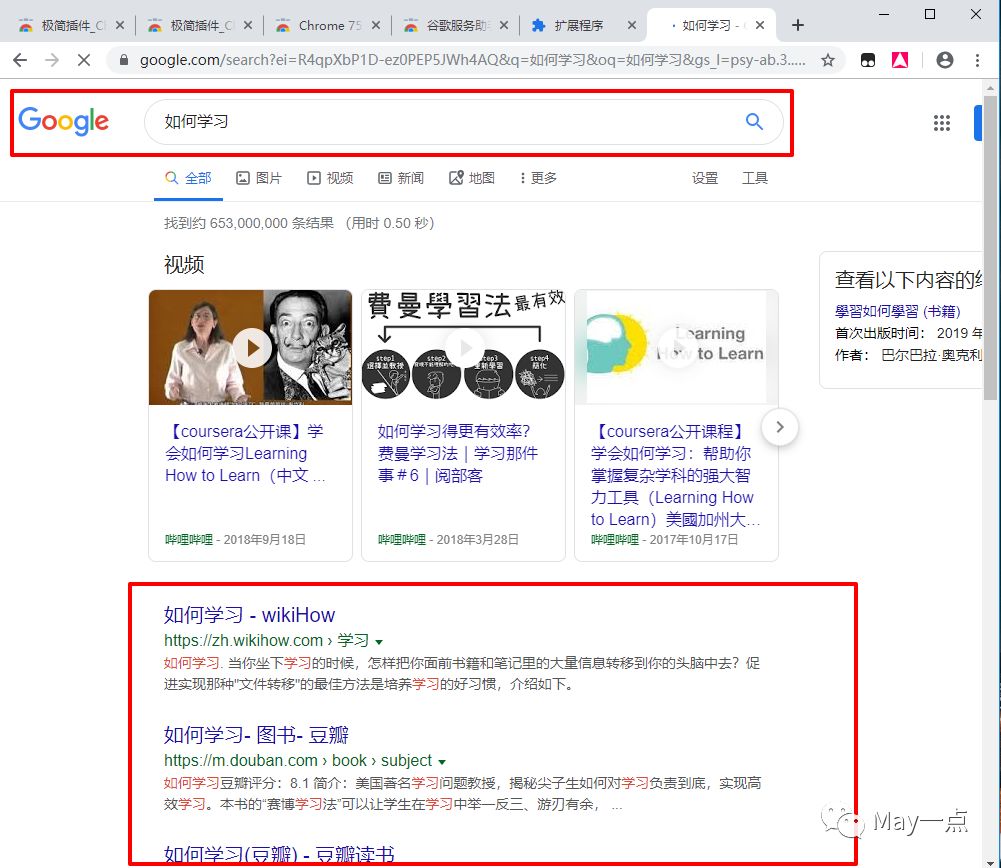Open a new tab with plus button
Image resolution: width=1001 pixels, height=868 pixels.
[797, 25]
